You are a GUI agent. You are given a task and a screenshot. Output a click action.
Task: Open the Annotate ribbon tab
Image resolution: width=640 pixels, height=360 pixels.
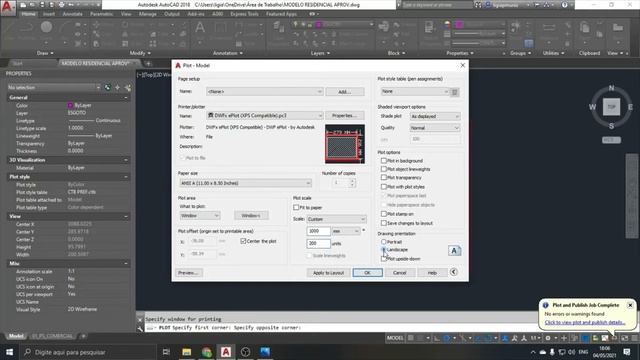pyautogui.click(x=72, y=14)
